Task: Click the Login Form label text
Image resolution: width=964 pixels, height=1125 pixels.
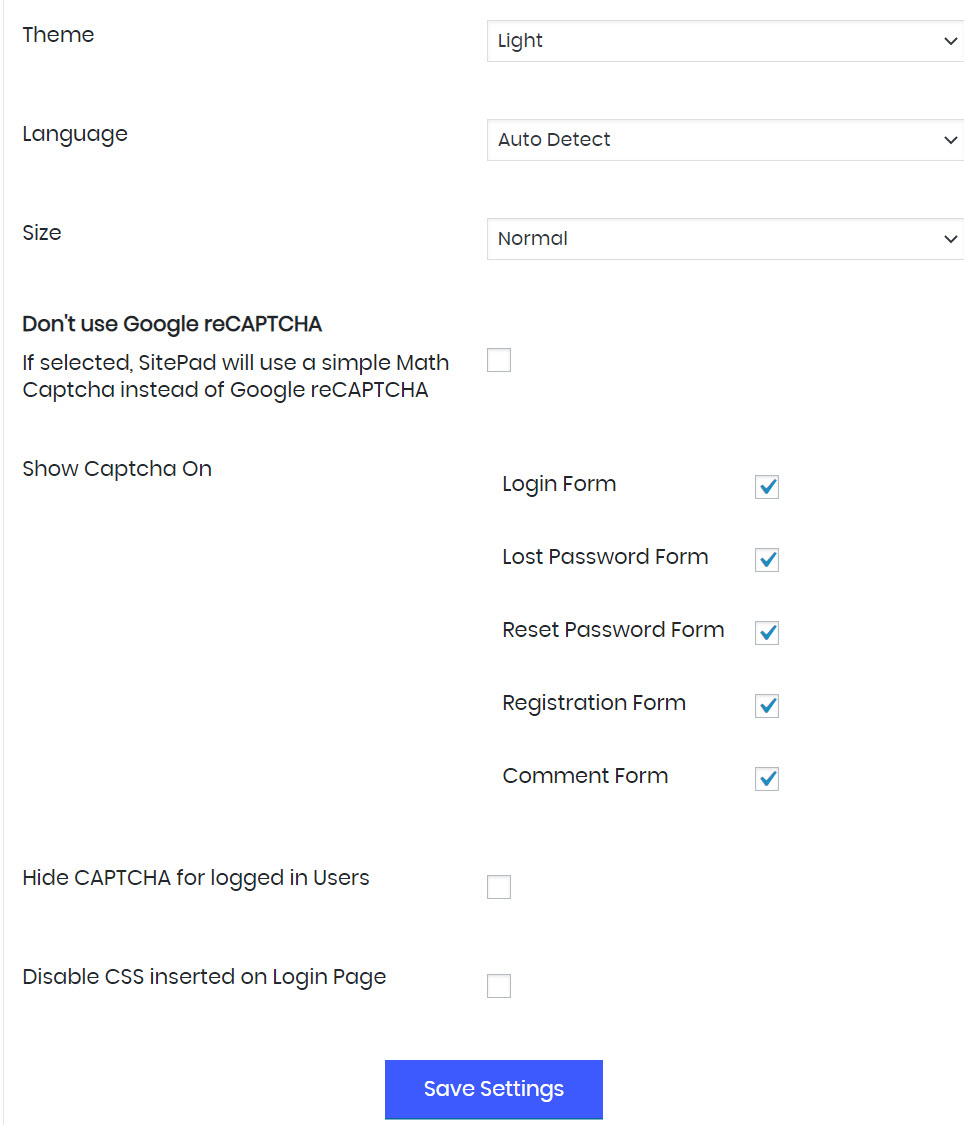Action: (559, 484)
